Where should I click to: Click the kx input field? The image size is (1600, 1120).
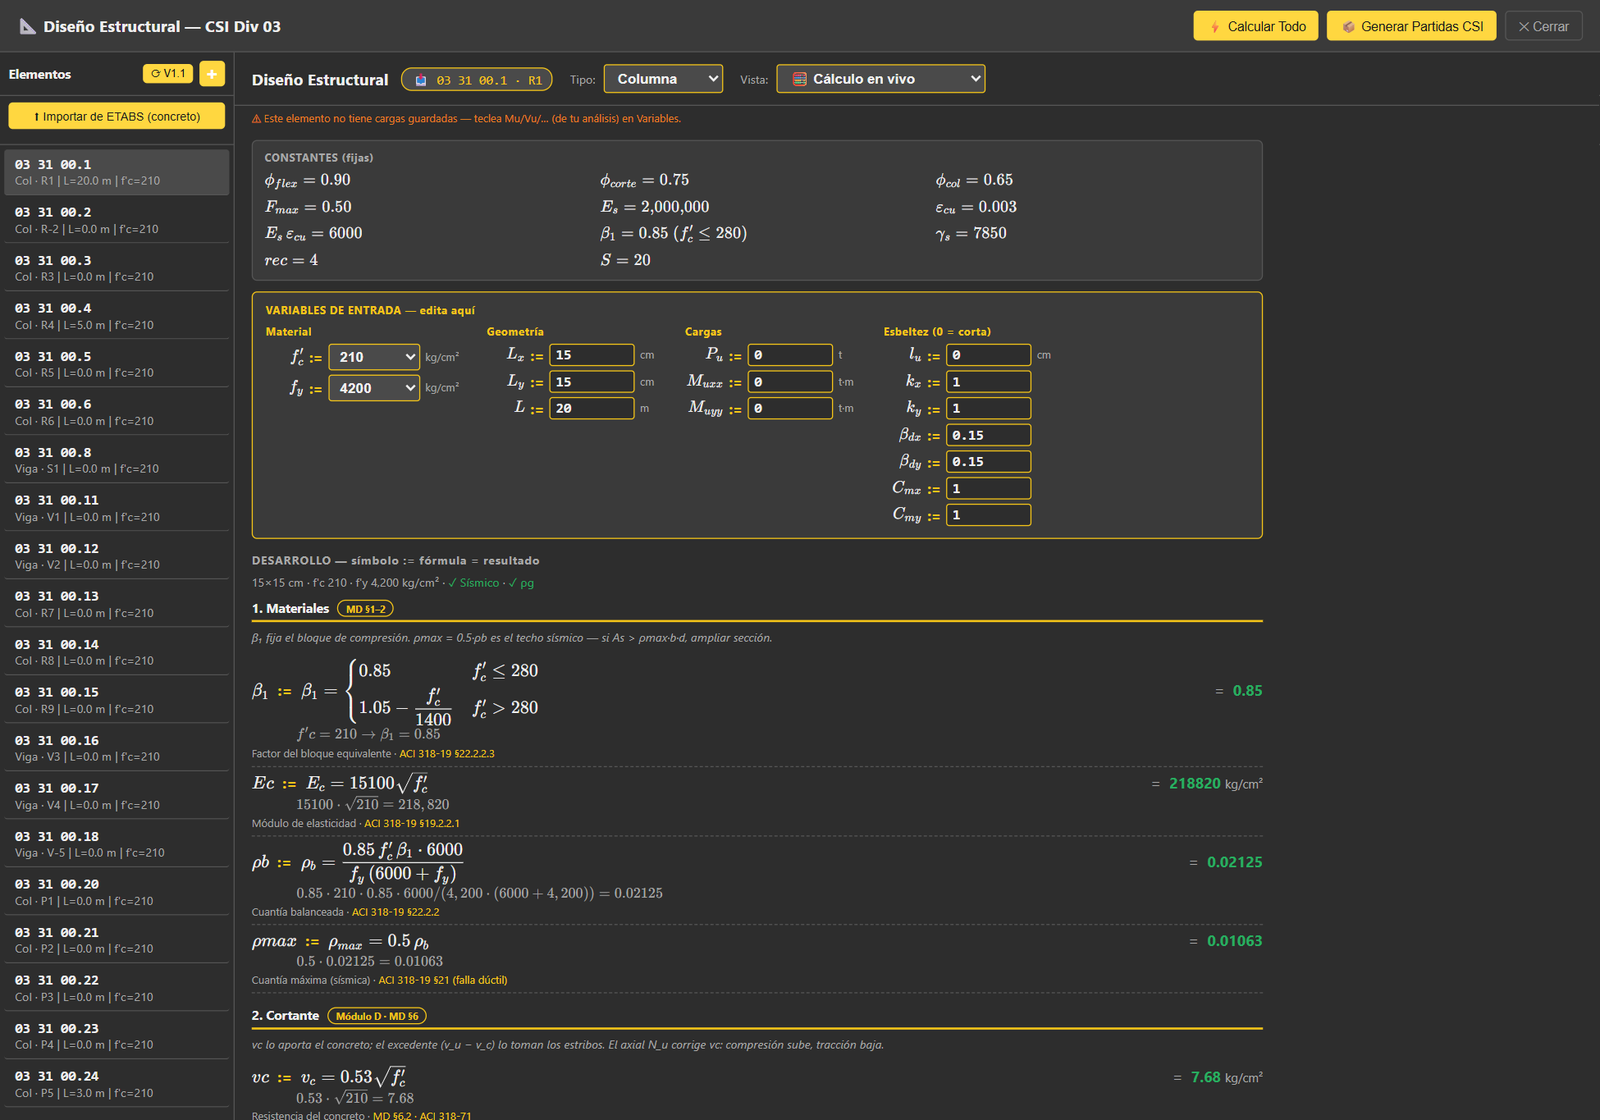[x=988, y=382]
